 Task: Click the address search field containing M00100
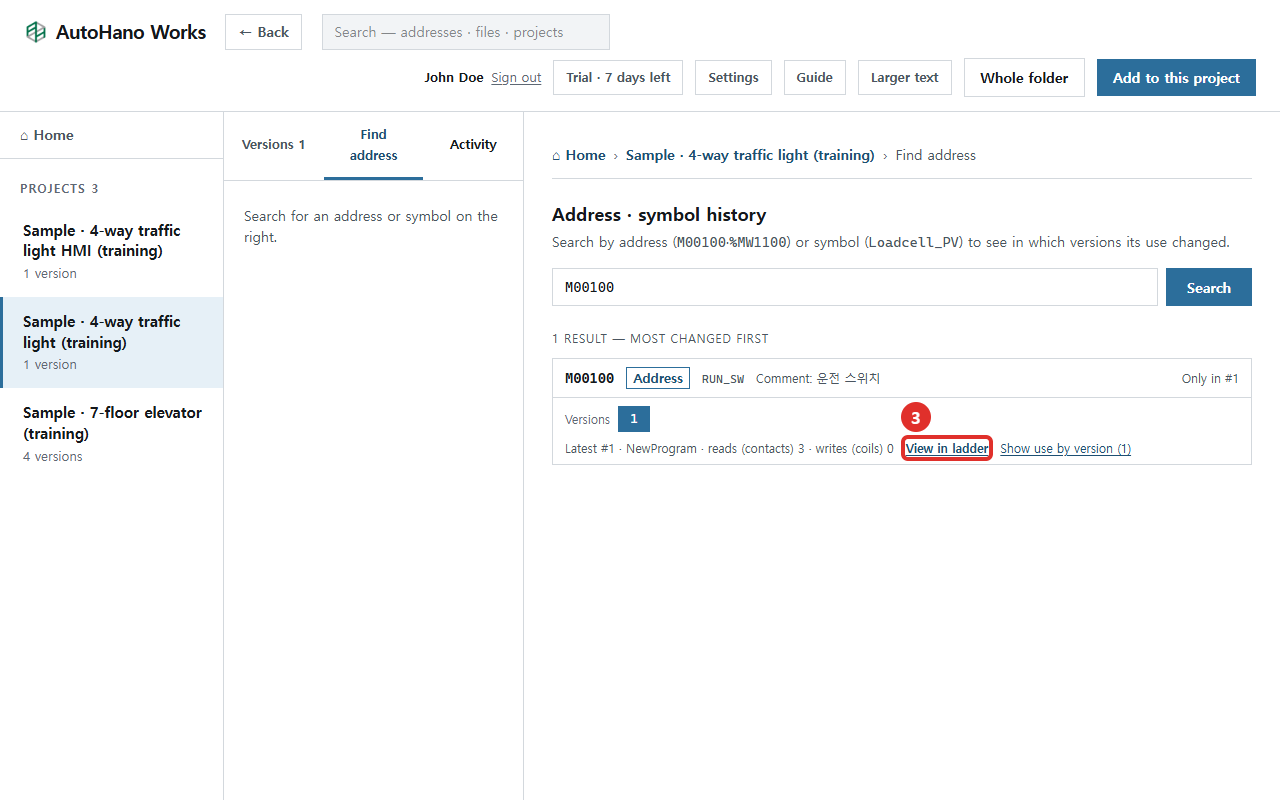(x=855, y=287)
